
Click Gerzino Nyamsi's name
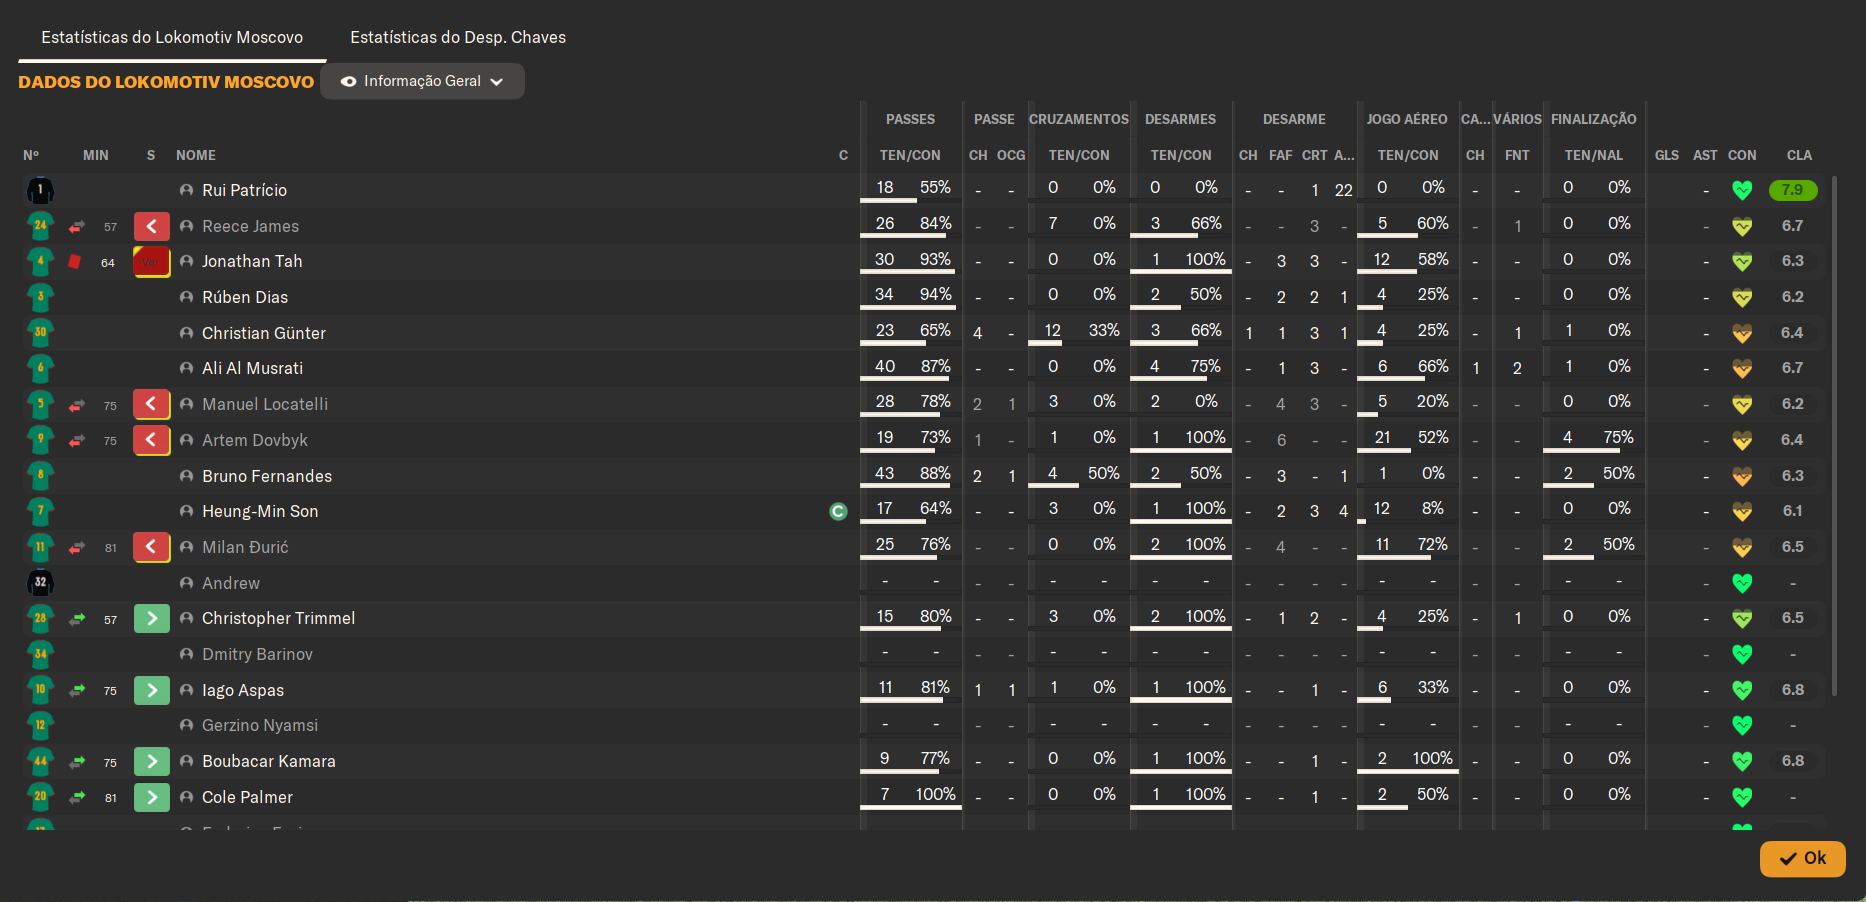260,725
